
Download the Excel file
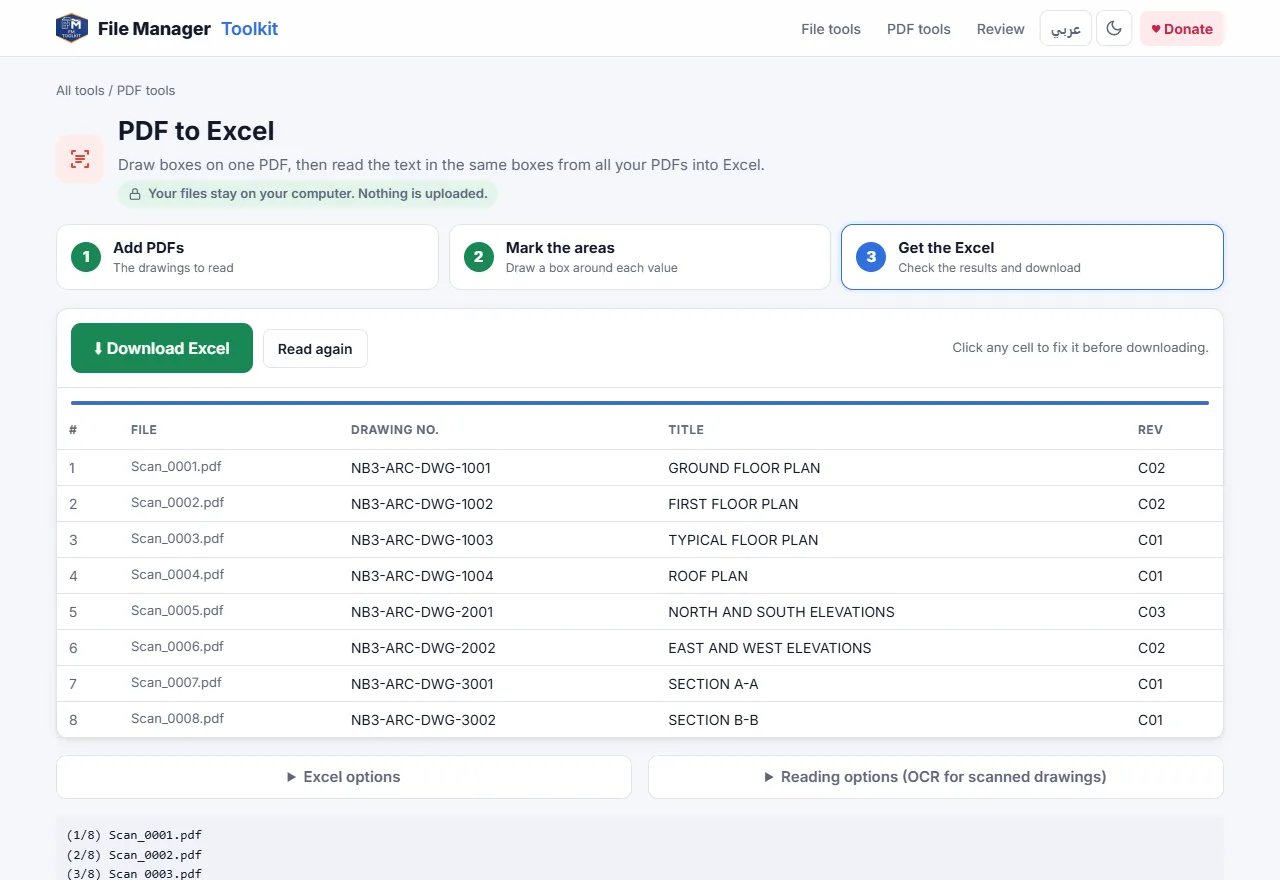[162, 348]
